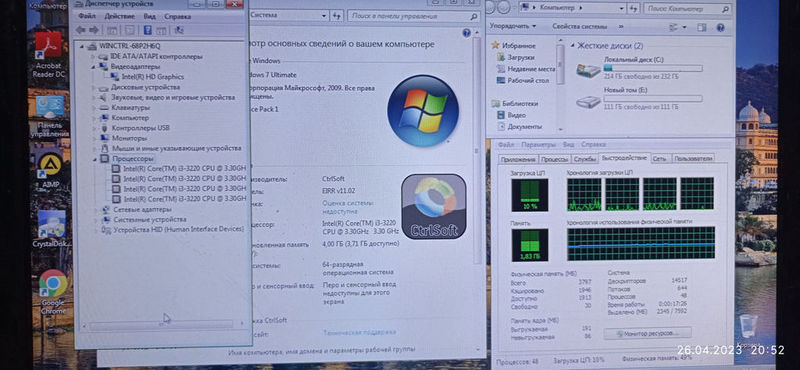800x370 pixels.
Task: Open Acrobat Reader DC desktop icon
Action: 48,54
